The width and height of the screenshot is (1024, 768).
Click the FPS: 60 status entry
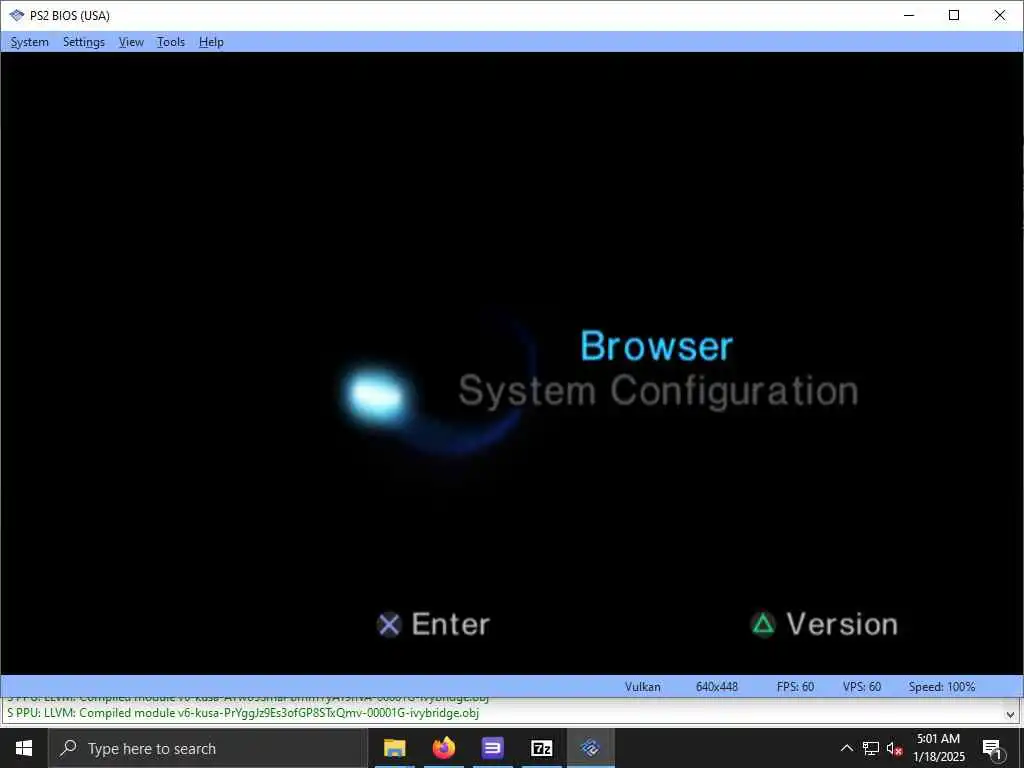pos(795,686)
